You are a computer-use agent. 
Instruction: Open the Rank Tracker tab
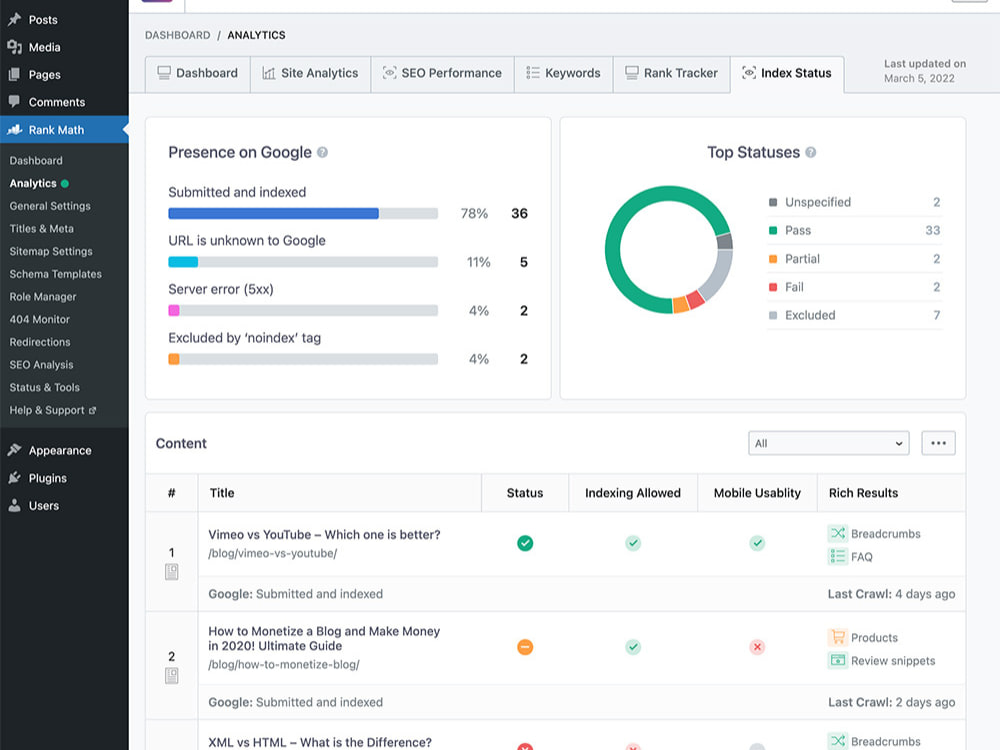(672, 73)
